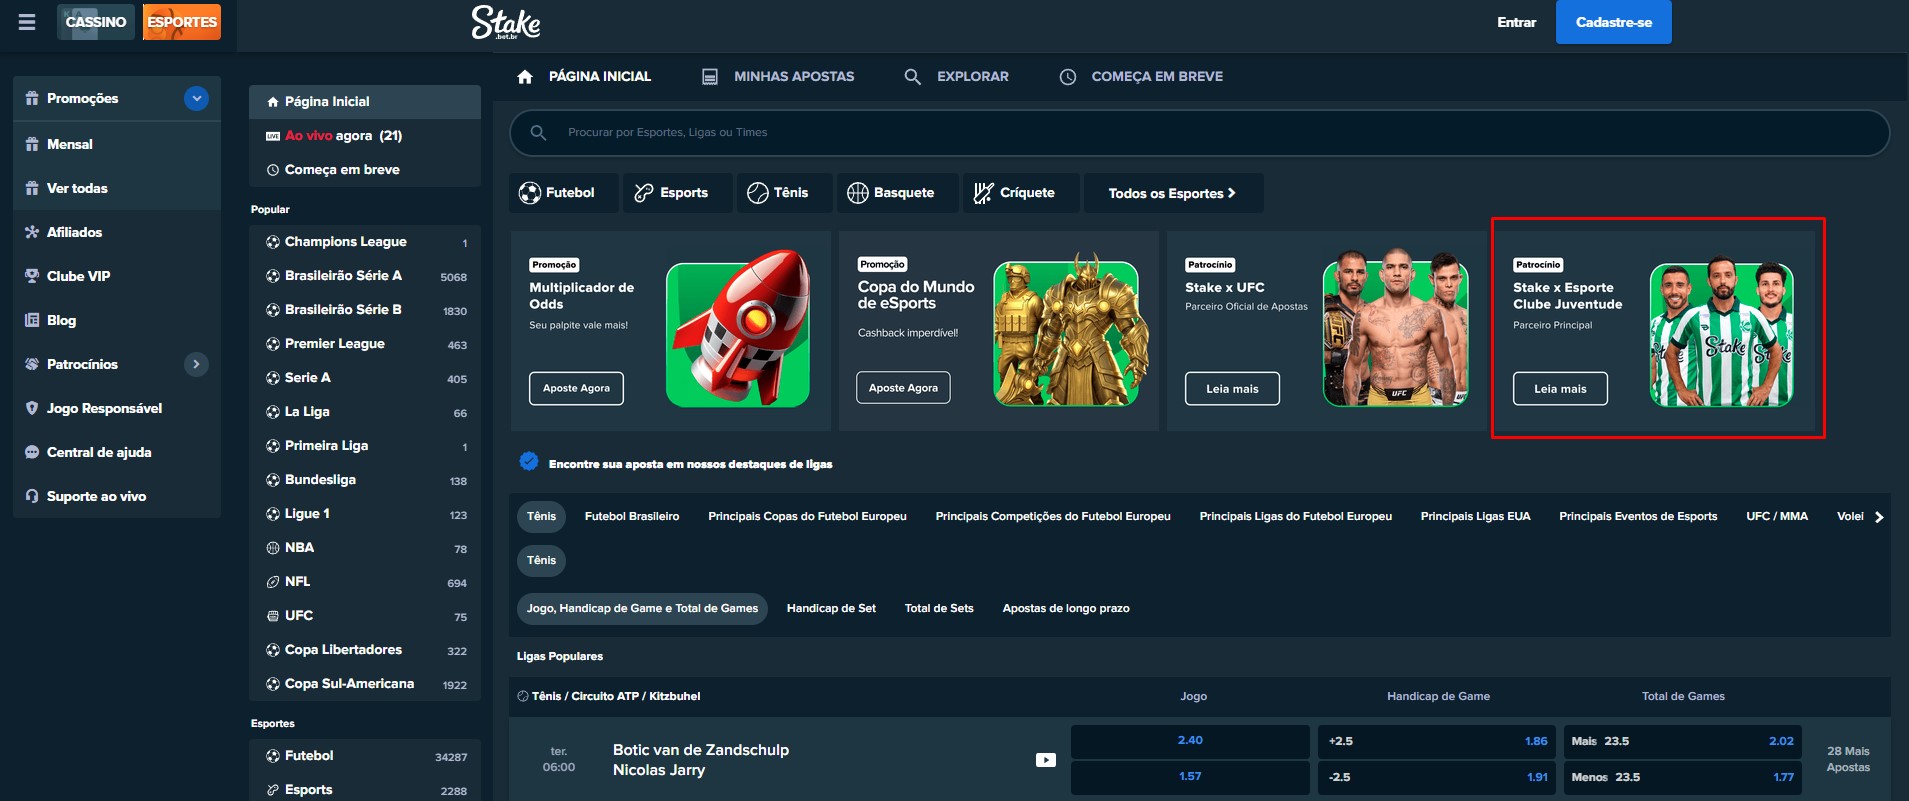Select Principais Ligas EUA tab
This screenshot has width=1909, height=801.
click(x=1475, y=517)
